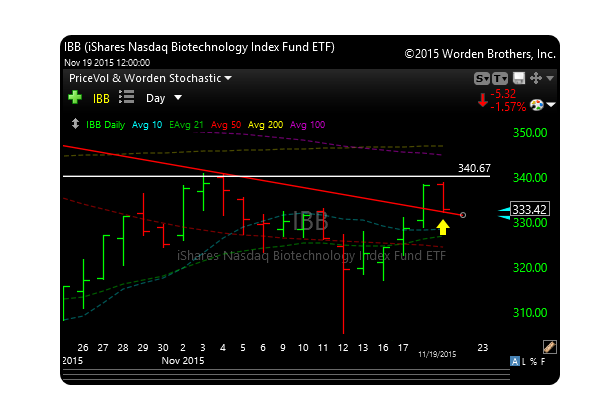
Task: Expand the color palette dropdown arrow
Action: [551, 104]
